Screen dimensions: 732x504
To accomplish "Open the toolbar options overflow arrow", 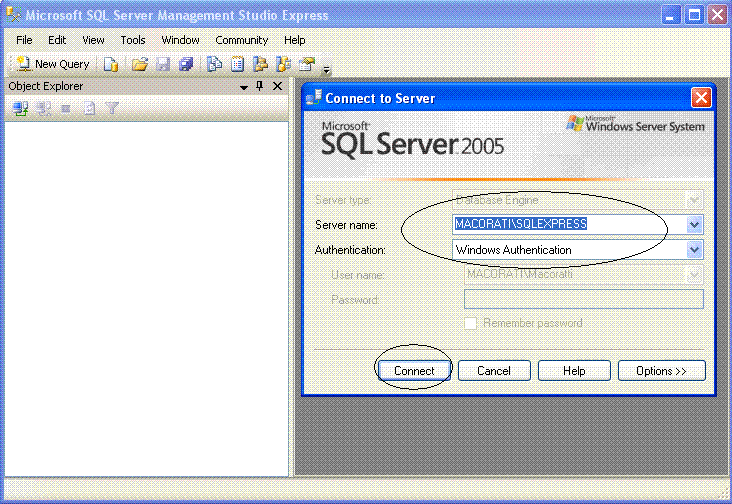I will 327,70.
